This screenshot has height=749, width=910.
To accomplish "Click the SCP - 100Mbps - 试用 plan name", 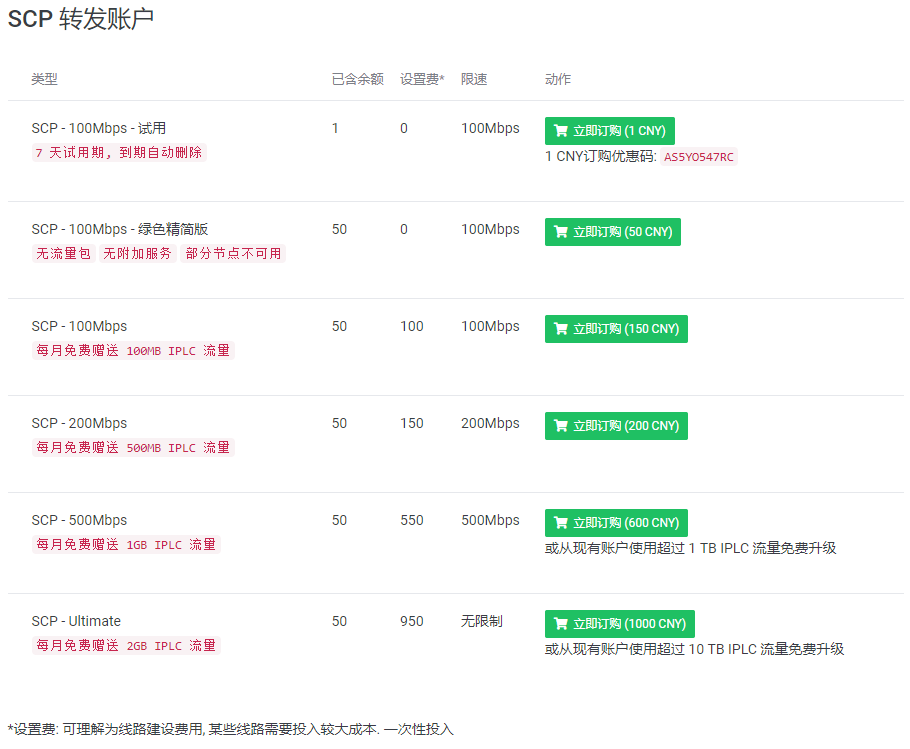I will tap(99, 128).
